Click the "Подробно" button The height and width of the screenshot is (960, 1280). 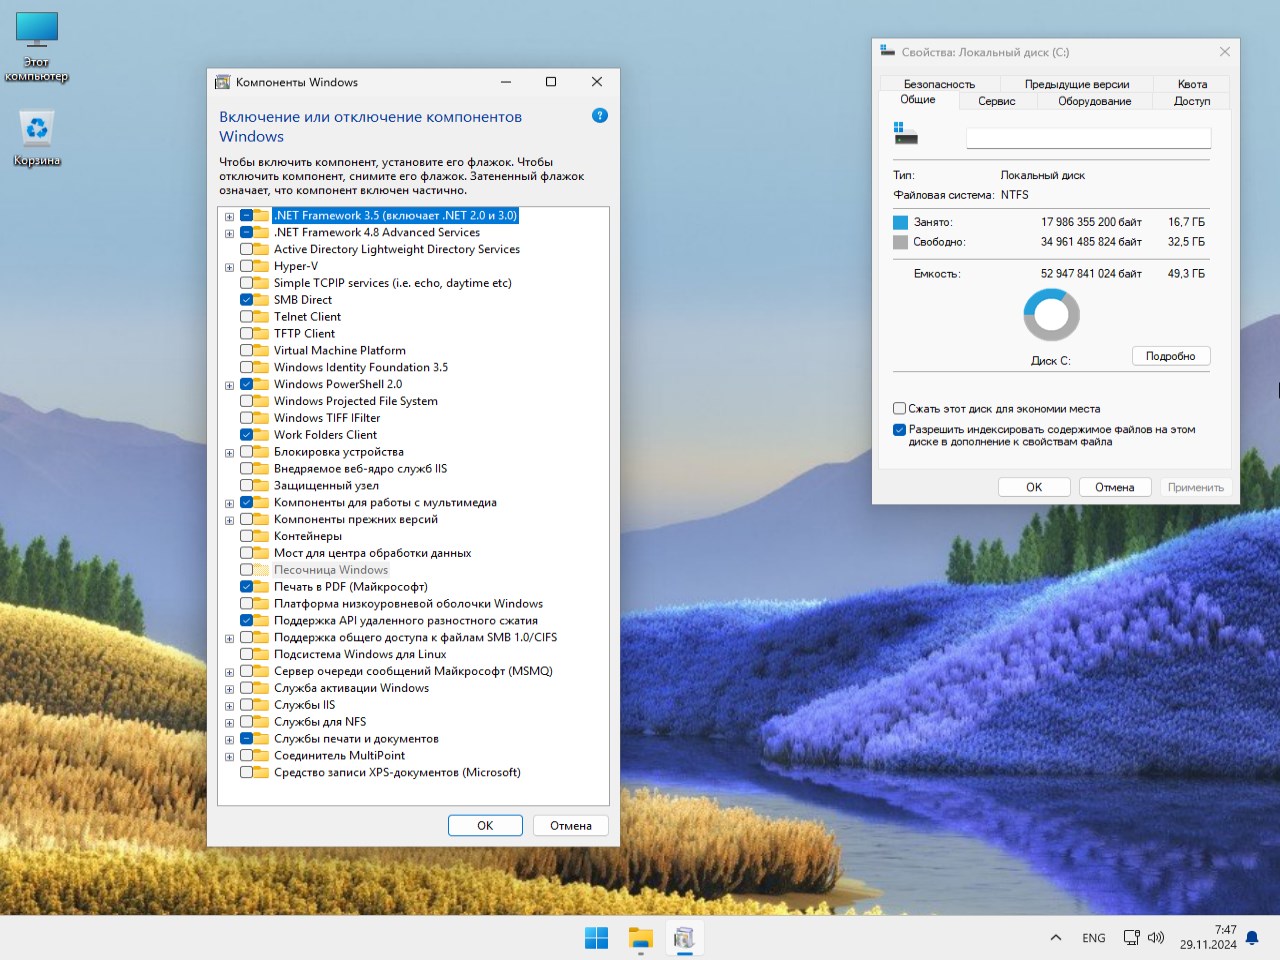pos(1171,356)
